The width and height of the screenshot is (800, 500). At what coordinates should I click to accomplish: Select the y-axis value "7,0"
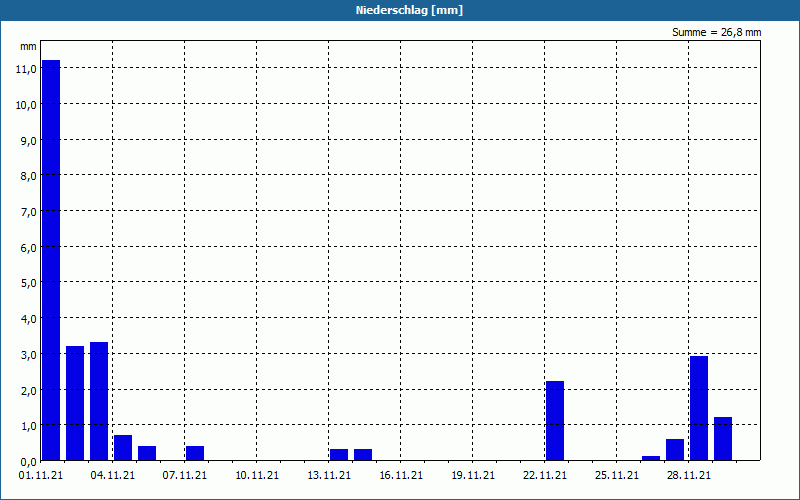pyautogui.click(x=28, y=212)
